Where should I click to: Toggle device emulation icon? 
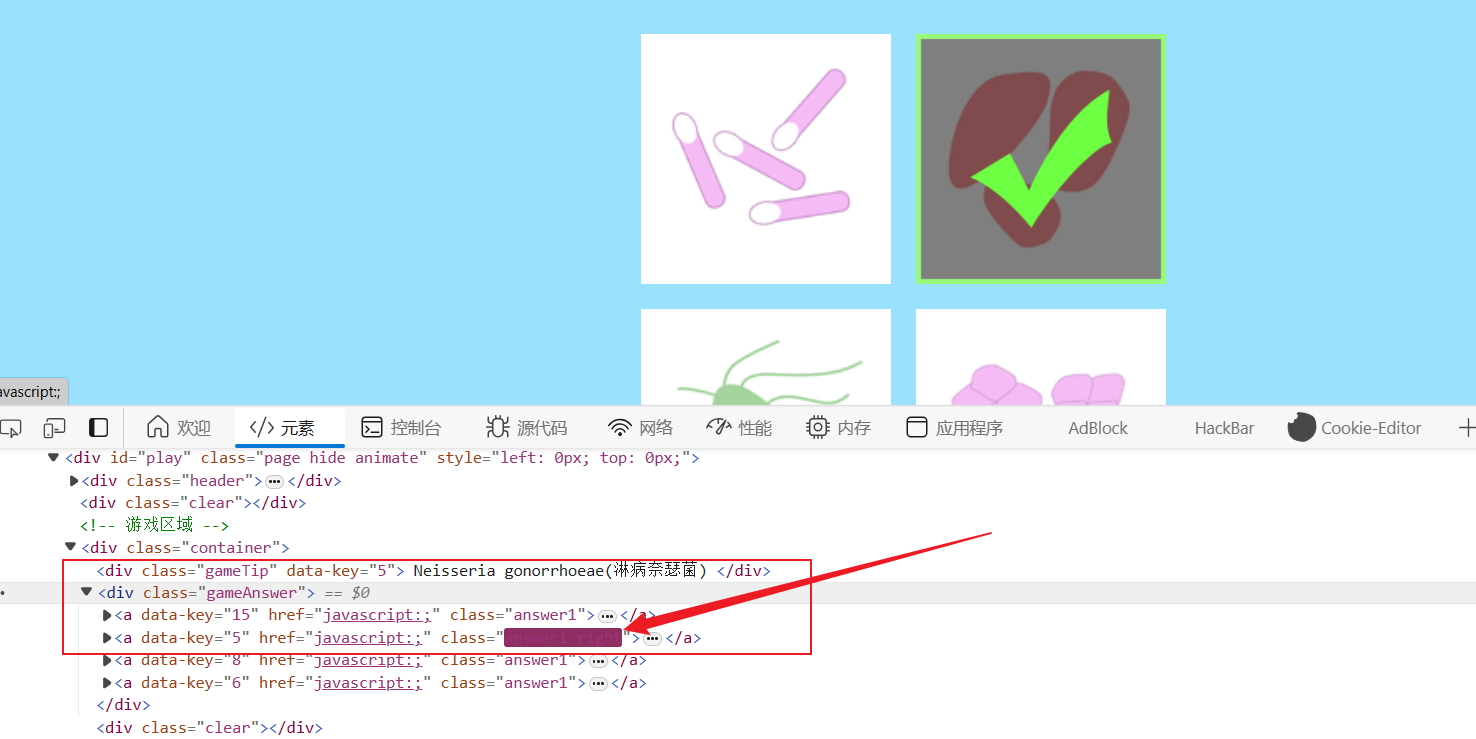click(55, 428)
